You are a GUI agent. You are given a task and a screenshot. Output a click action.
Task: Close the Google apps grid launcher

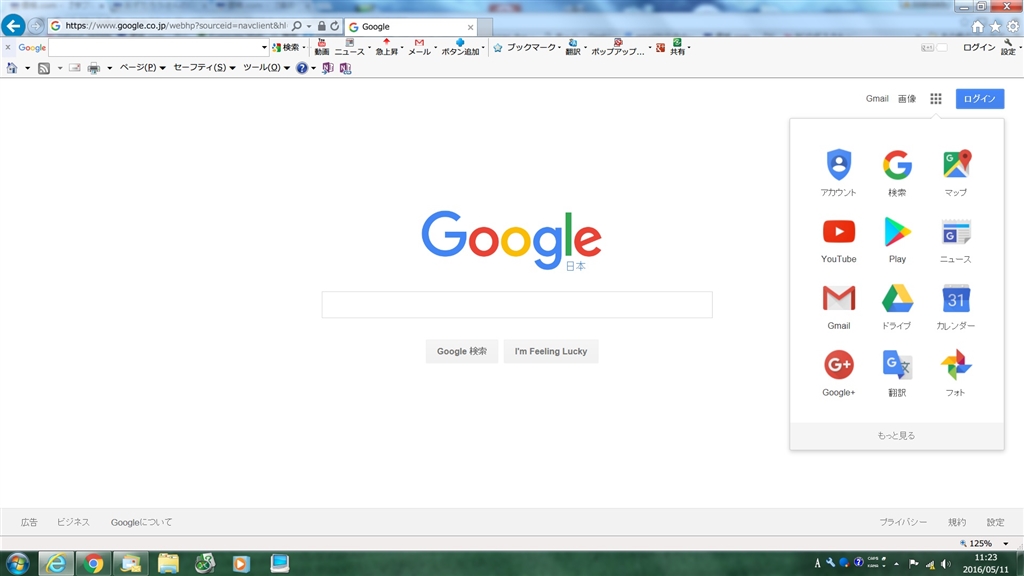tap(936, 99)
